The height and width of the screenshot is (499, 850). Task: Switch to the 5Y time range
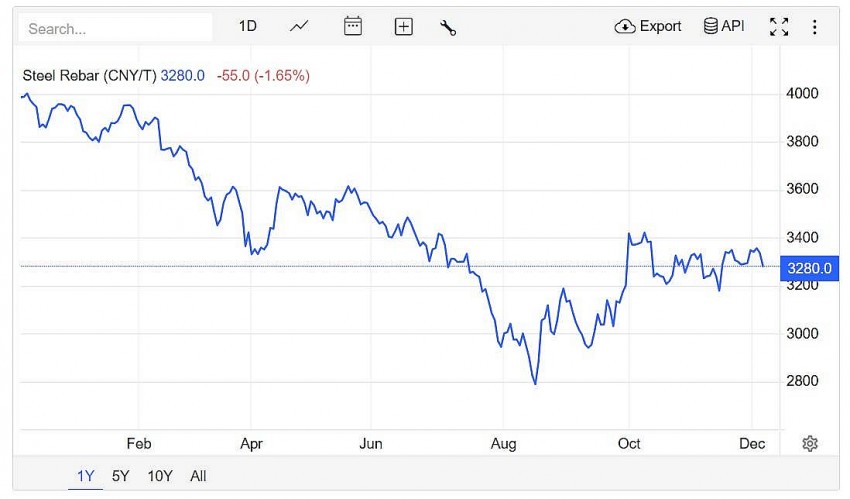point(121,476)
